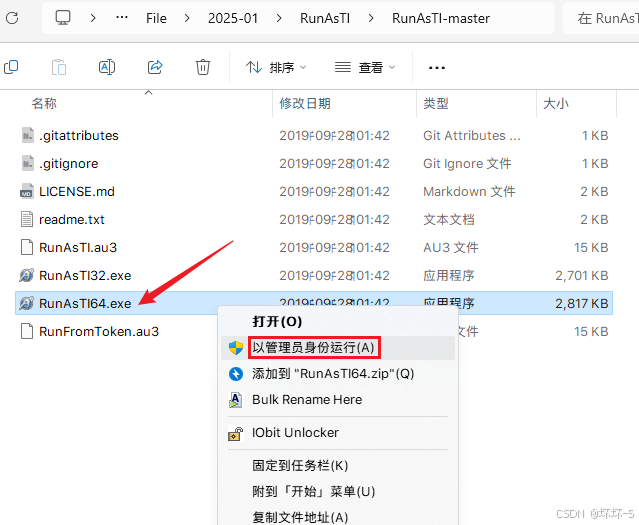Expand chevron after the monitor icon
The width and height of the screenshot is (639, 525).
pos(93,18)
